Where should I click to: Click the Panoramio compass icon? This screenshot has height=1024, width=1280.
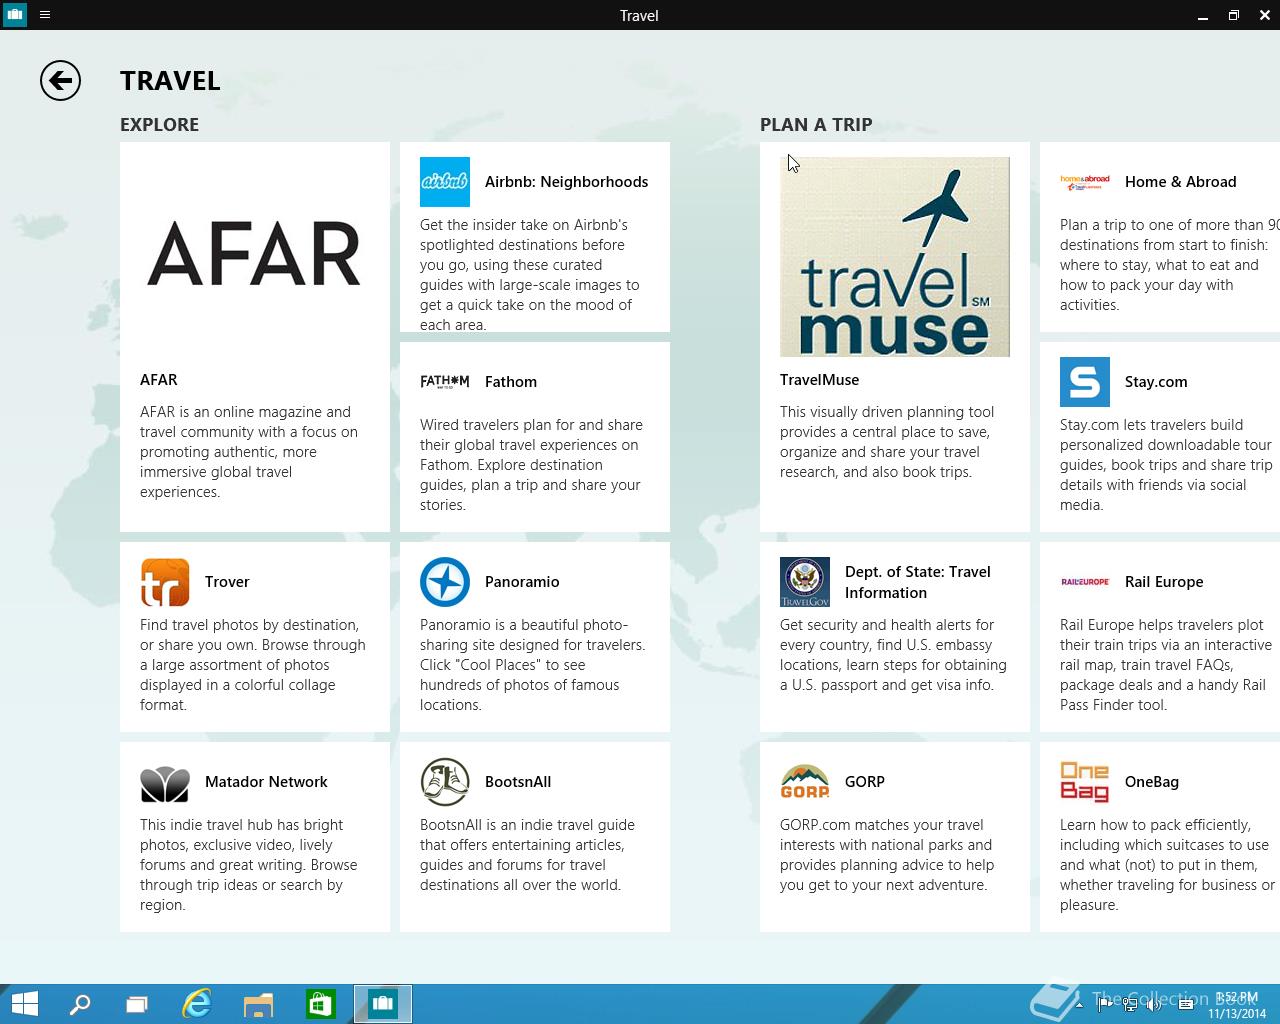[445, 582]
